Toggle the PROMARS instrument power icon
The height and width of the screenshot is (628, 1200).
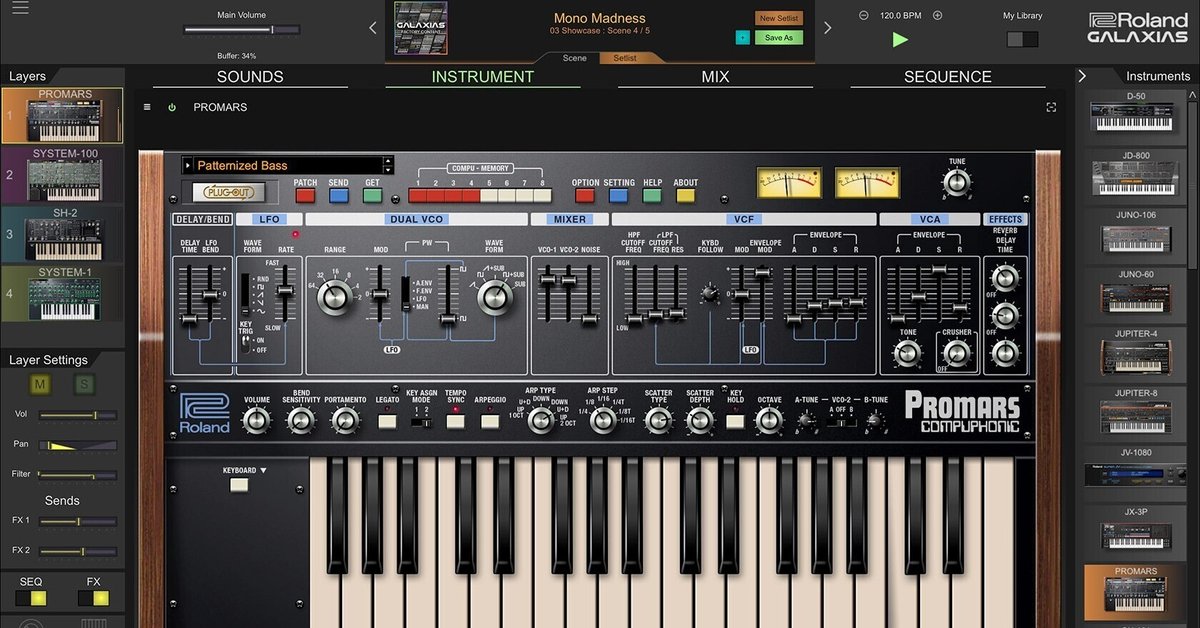172,107
